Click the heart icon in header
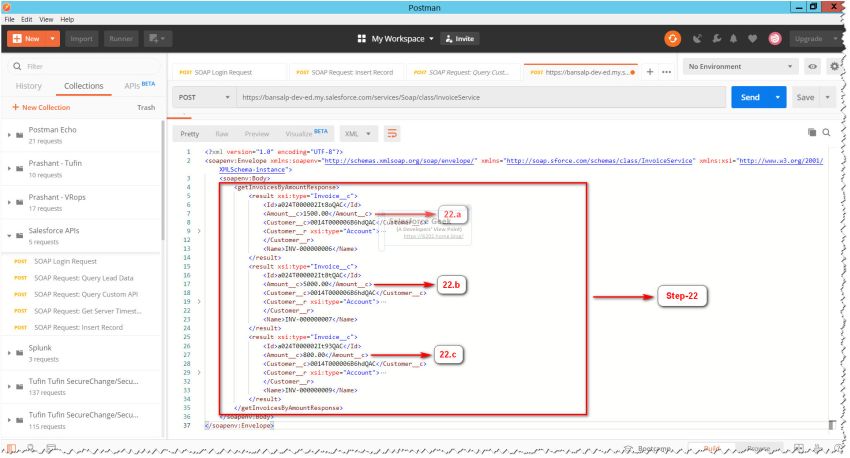The image size is (850, 458). [752, 38]
